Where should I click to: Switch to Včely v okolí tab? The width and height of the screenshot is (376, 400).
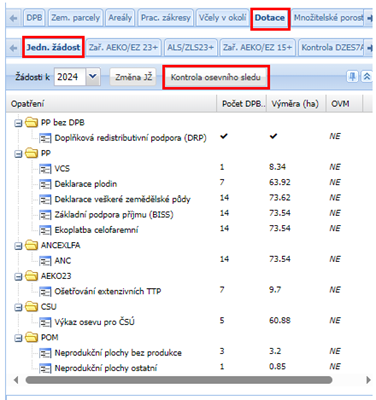[222, 17]
